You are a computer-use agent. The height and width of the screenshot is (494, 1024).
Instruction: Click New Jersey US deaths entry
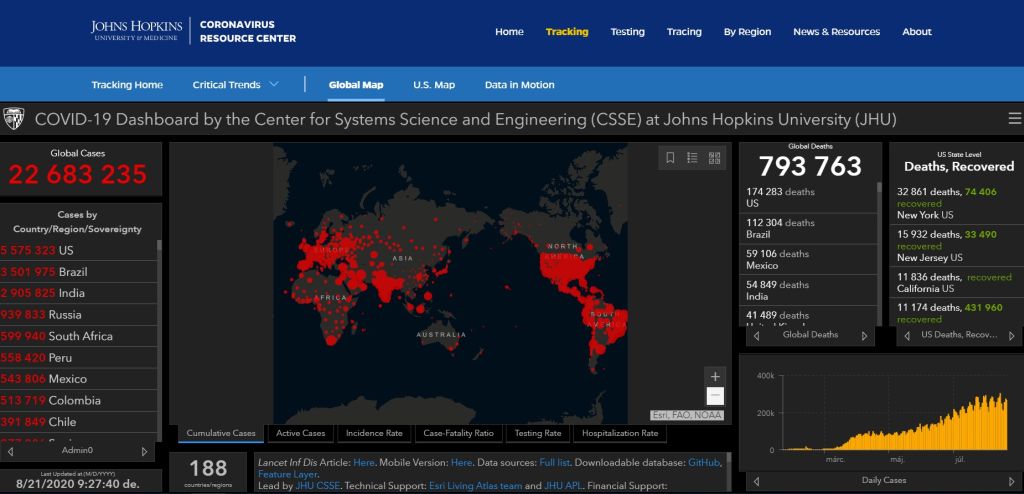(956, 246)
